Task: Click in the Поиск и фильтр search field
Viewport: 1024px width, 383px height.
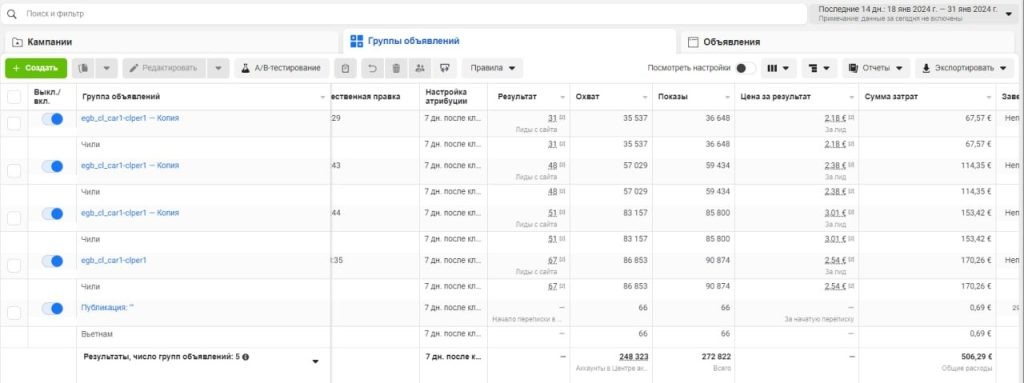Action: pyautogui.click(x=404, y=14)
